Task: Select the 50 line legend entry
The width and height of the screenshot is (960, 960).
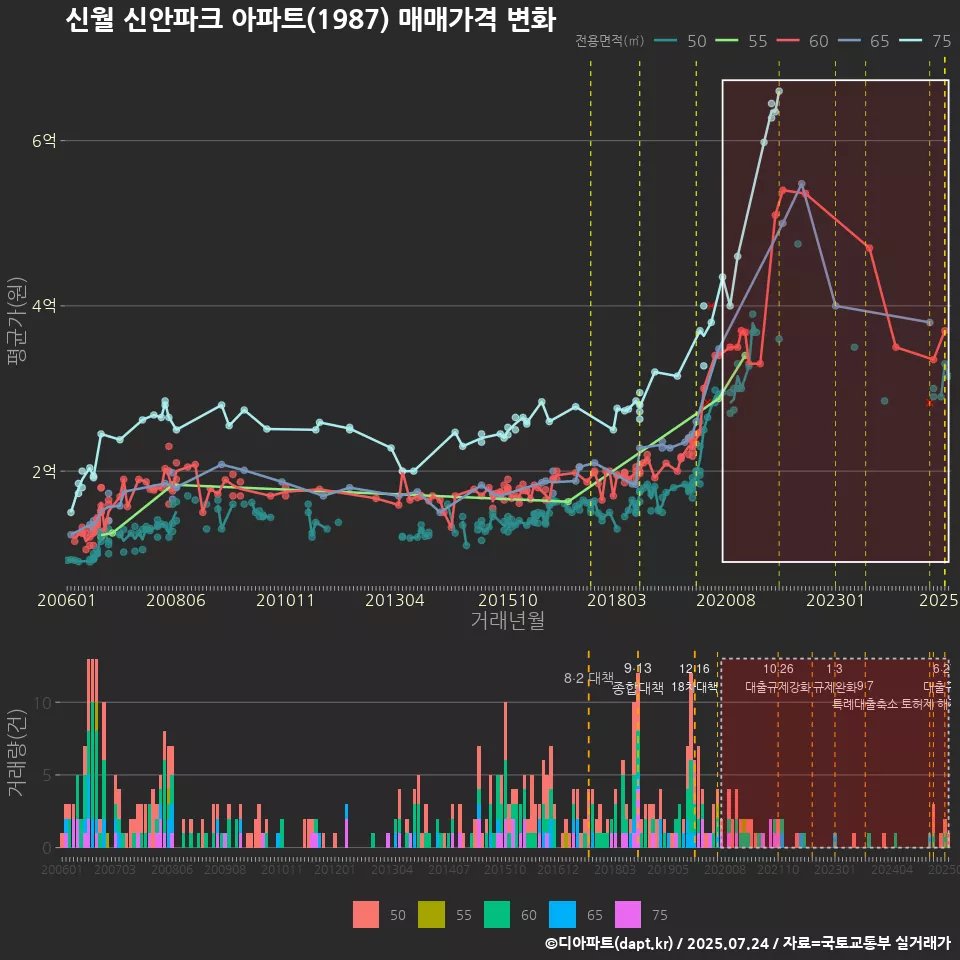Action: coord(680,41)
